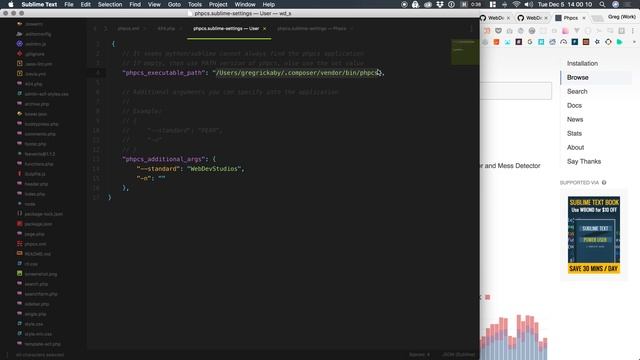The height and width of the screenshot is (360, 640).
Task: Click the code minimap in the editor
Action: (465, 51)
